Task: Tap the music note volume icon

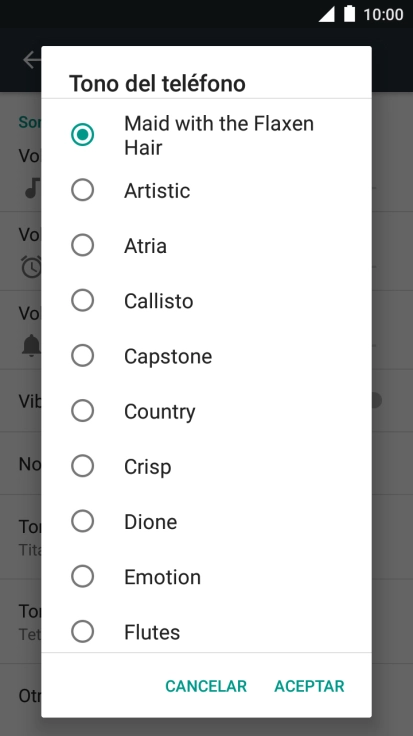Action: [32, 188]
